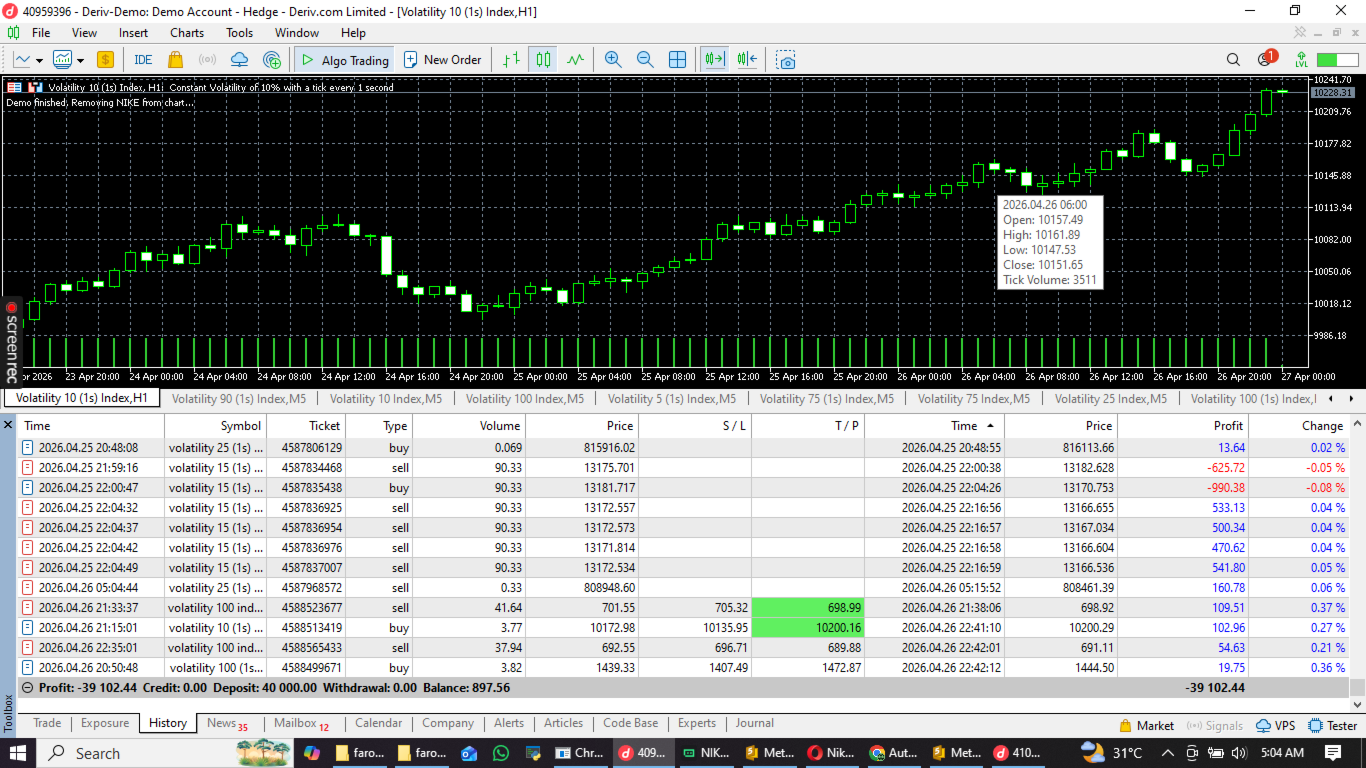The width and height of the screenshot is (1366, 768).
Task: Toggle the Algo Trading button
Action: coord(343,60)
